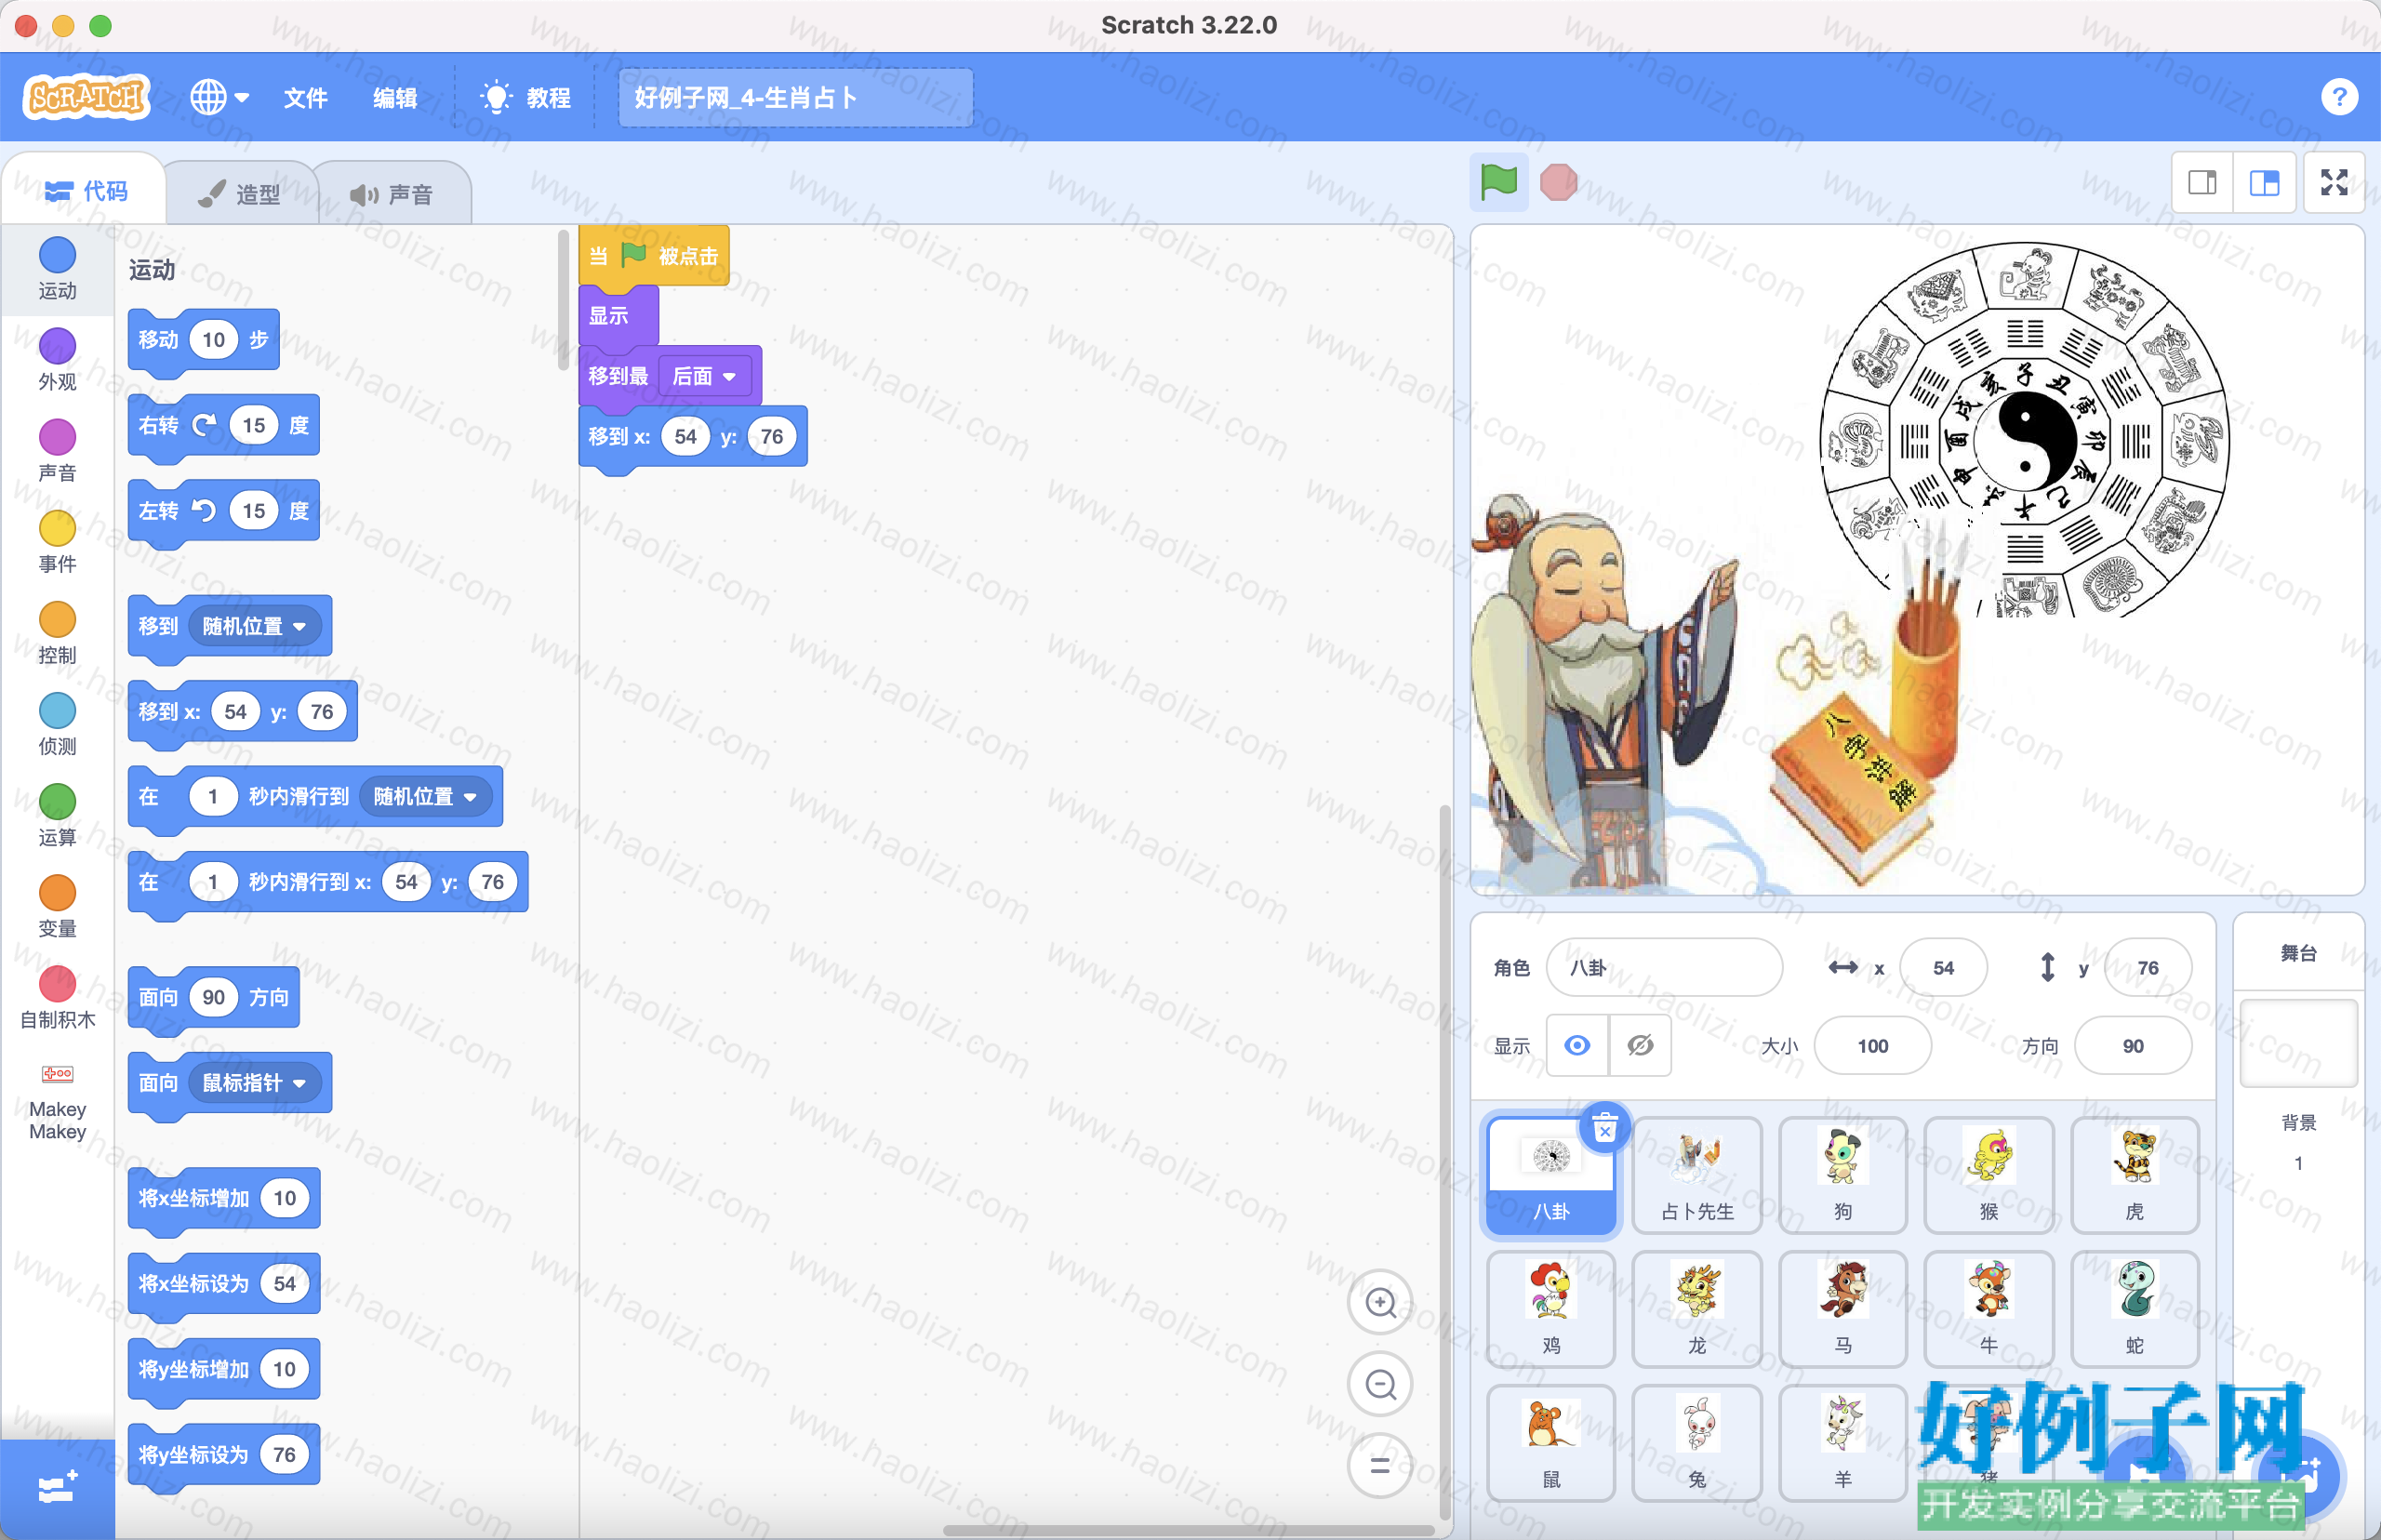Select the 变量 block category

[57, 906]
